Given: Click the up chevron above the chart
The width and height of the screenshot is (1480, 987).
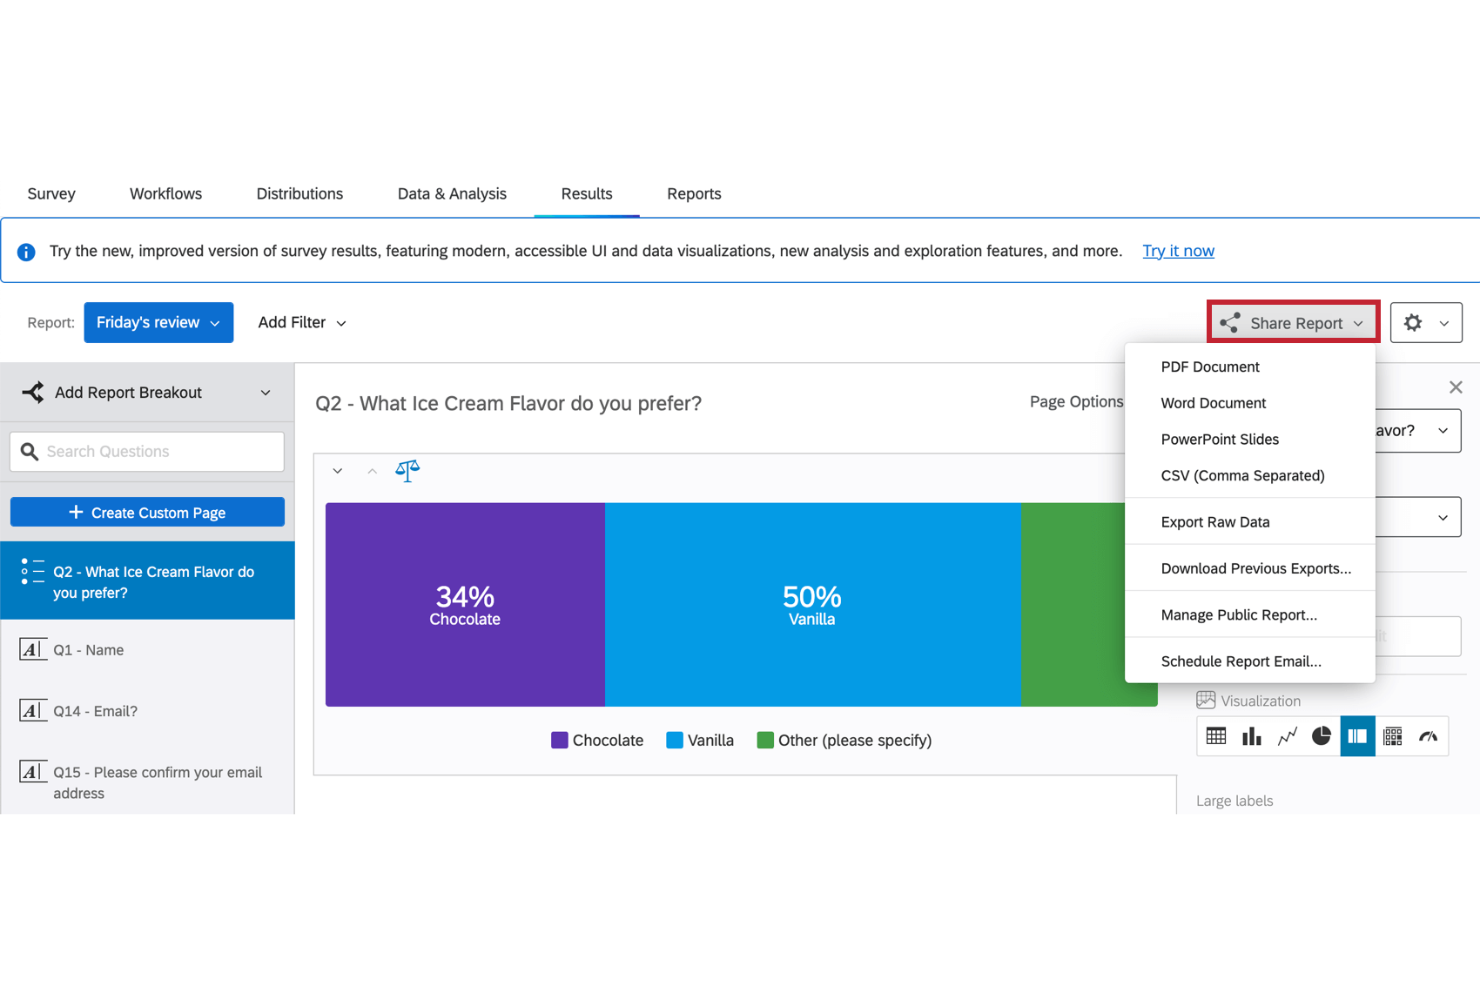Looking at the screenshot, I should pyautogui.click(x=372, y=471).
